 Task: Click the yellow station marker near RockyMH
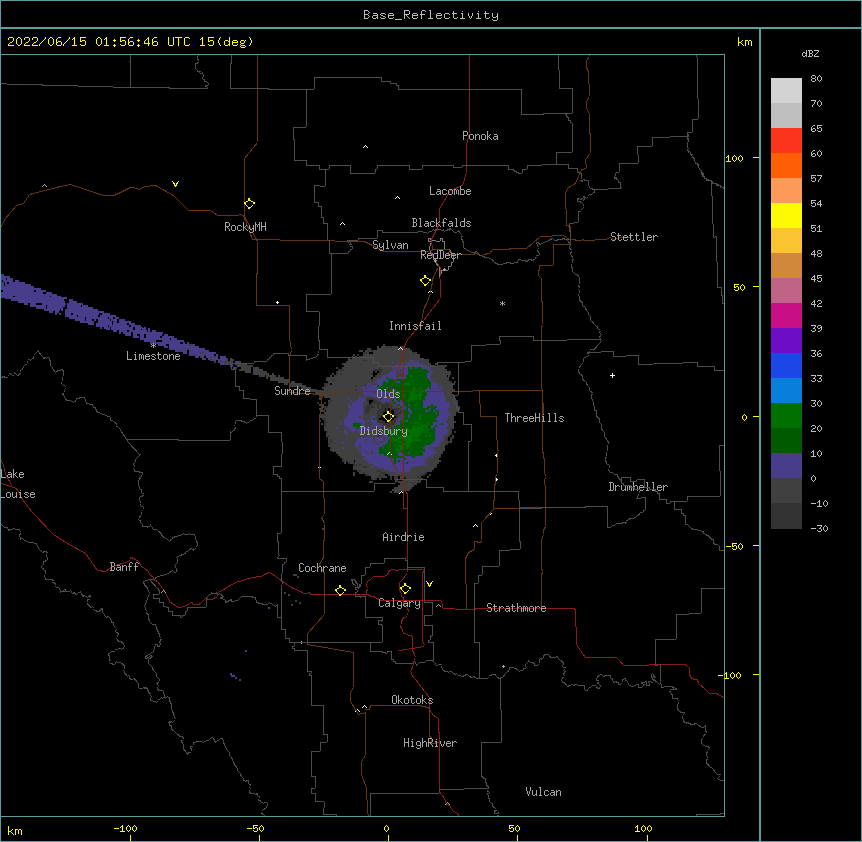(249, 203)
